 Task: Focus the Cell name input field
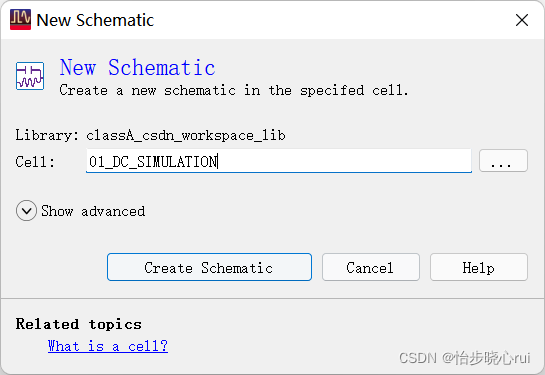tap(278, 161)
